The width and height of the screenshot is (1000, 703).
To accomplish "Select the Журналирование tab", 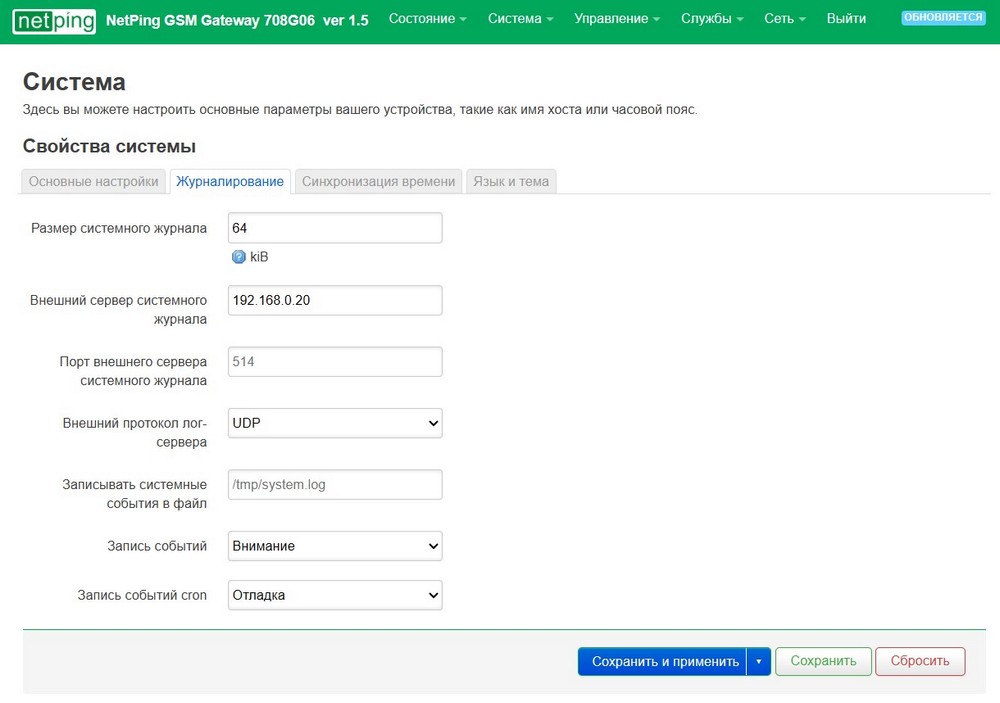I will (230, 181).
